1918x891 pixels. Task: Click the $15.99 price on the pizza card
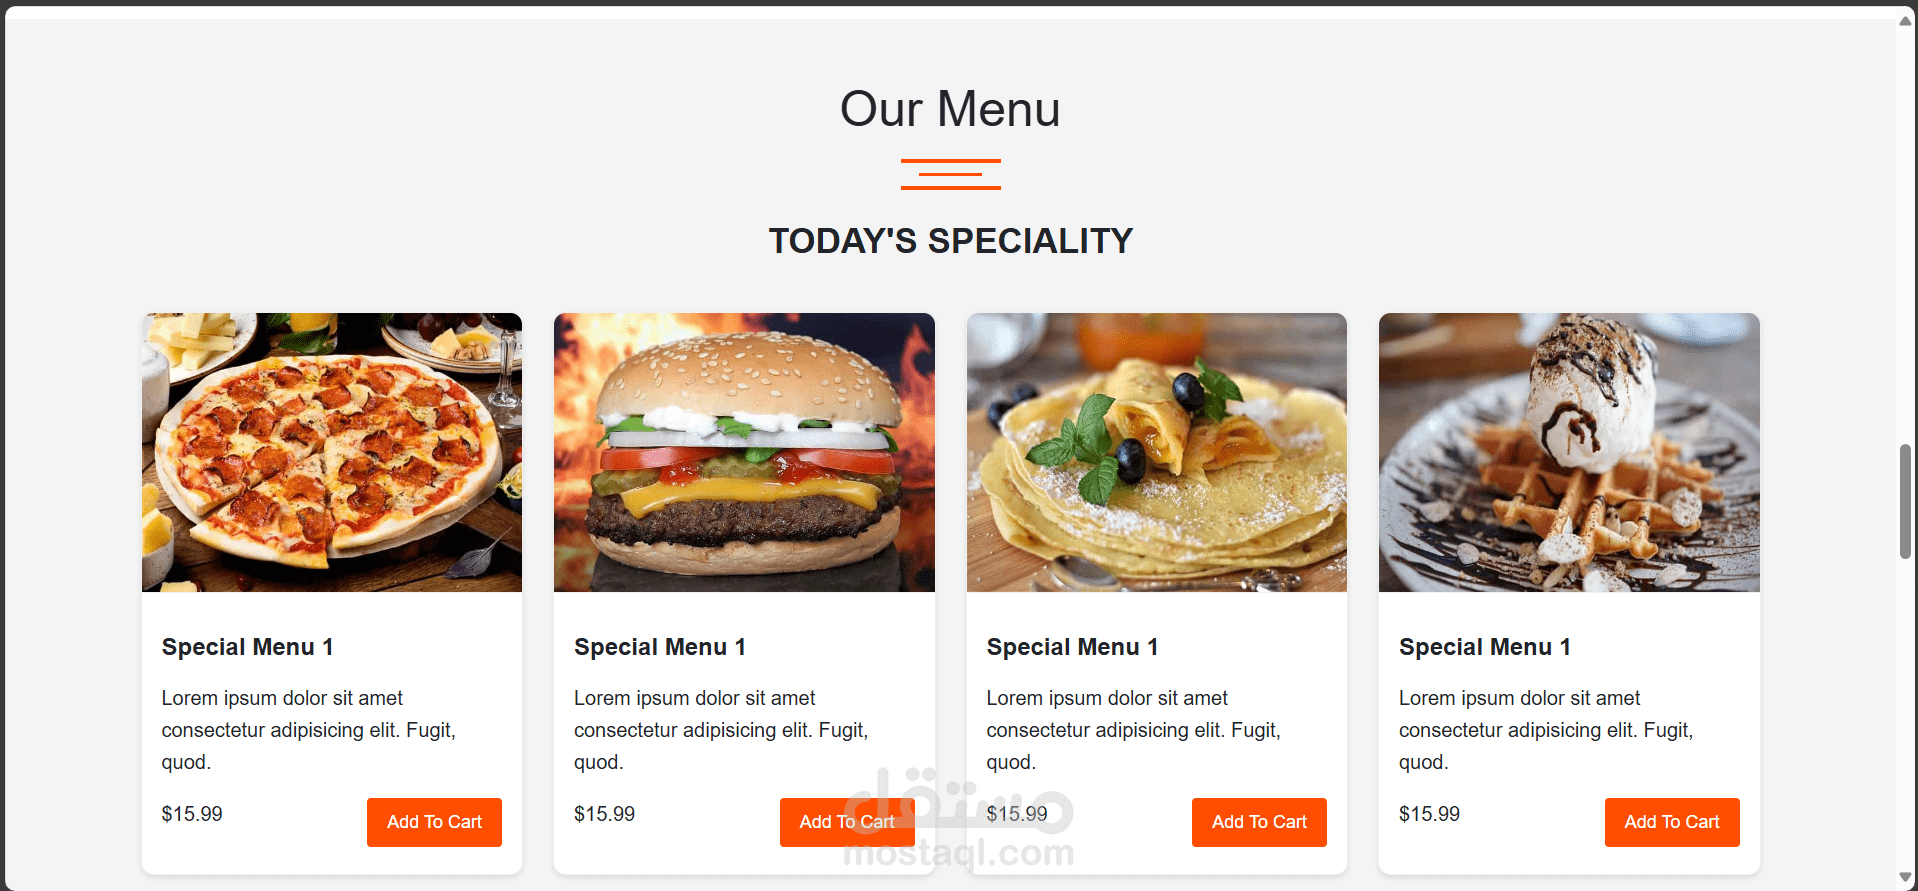pos(192,814)
